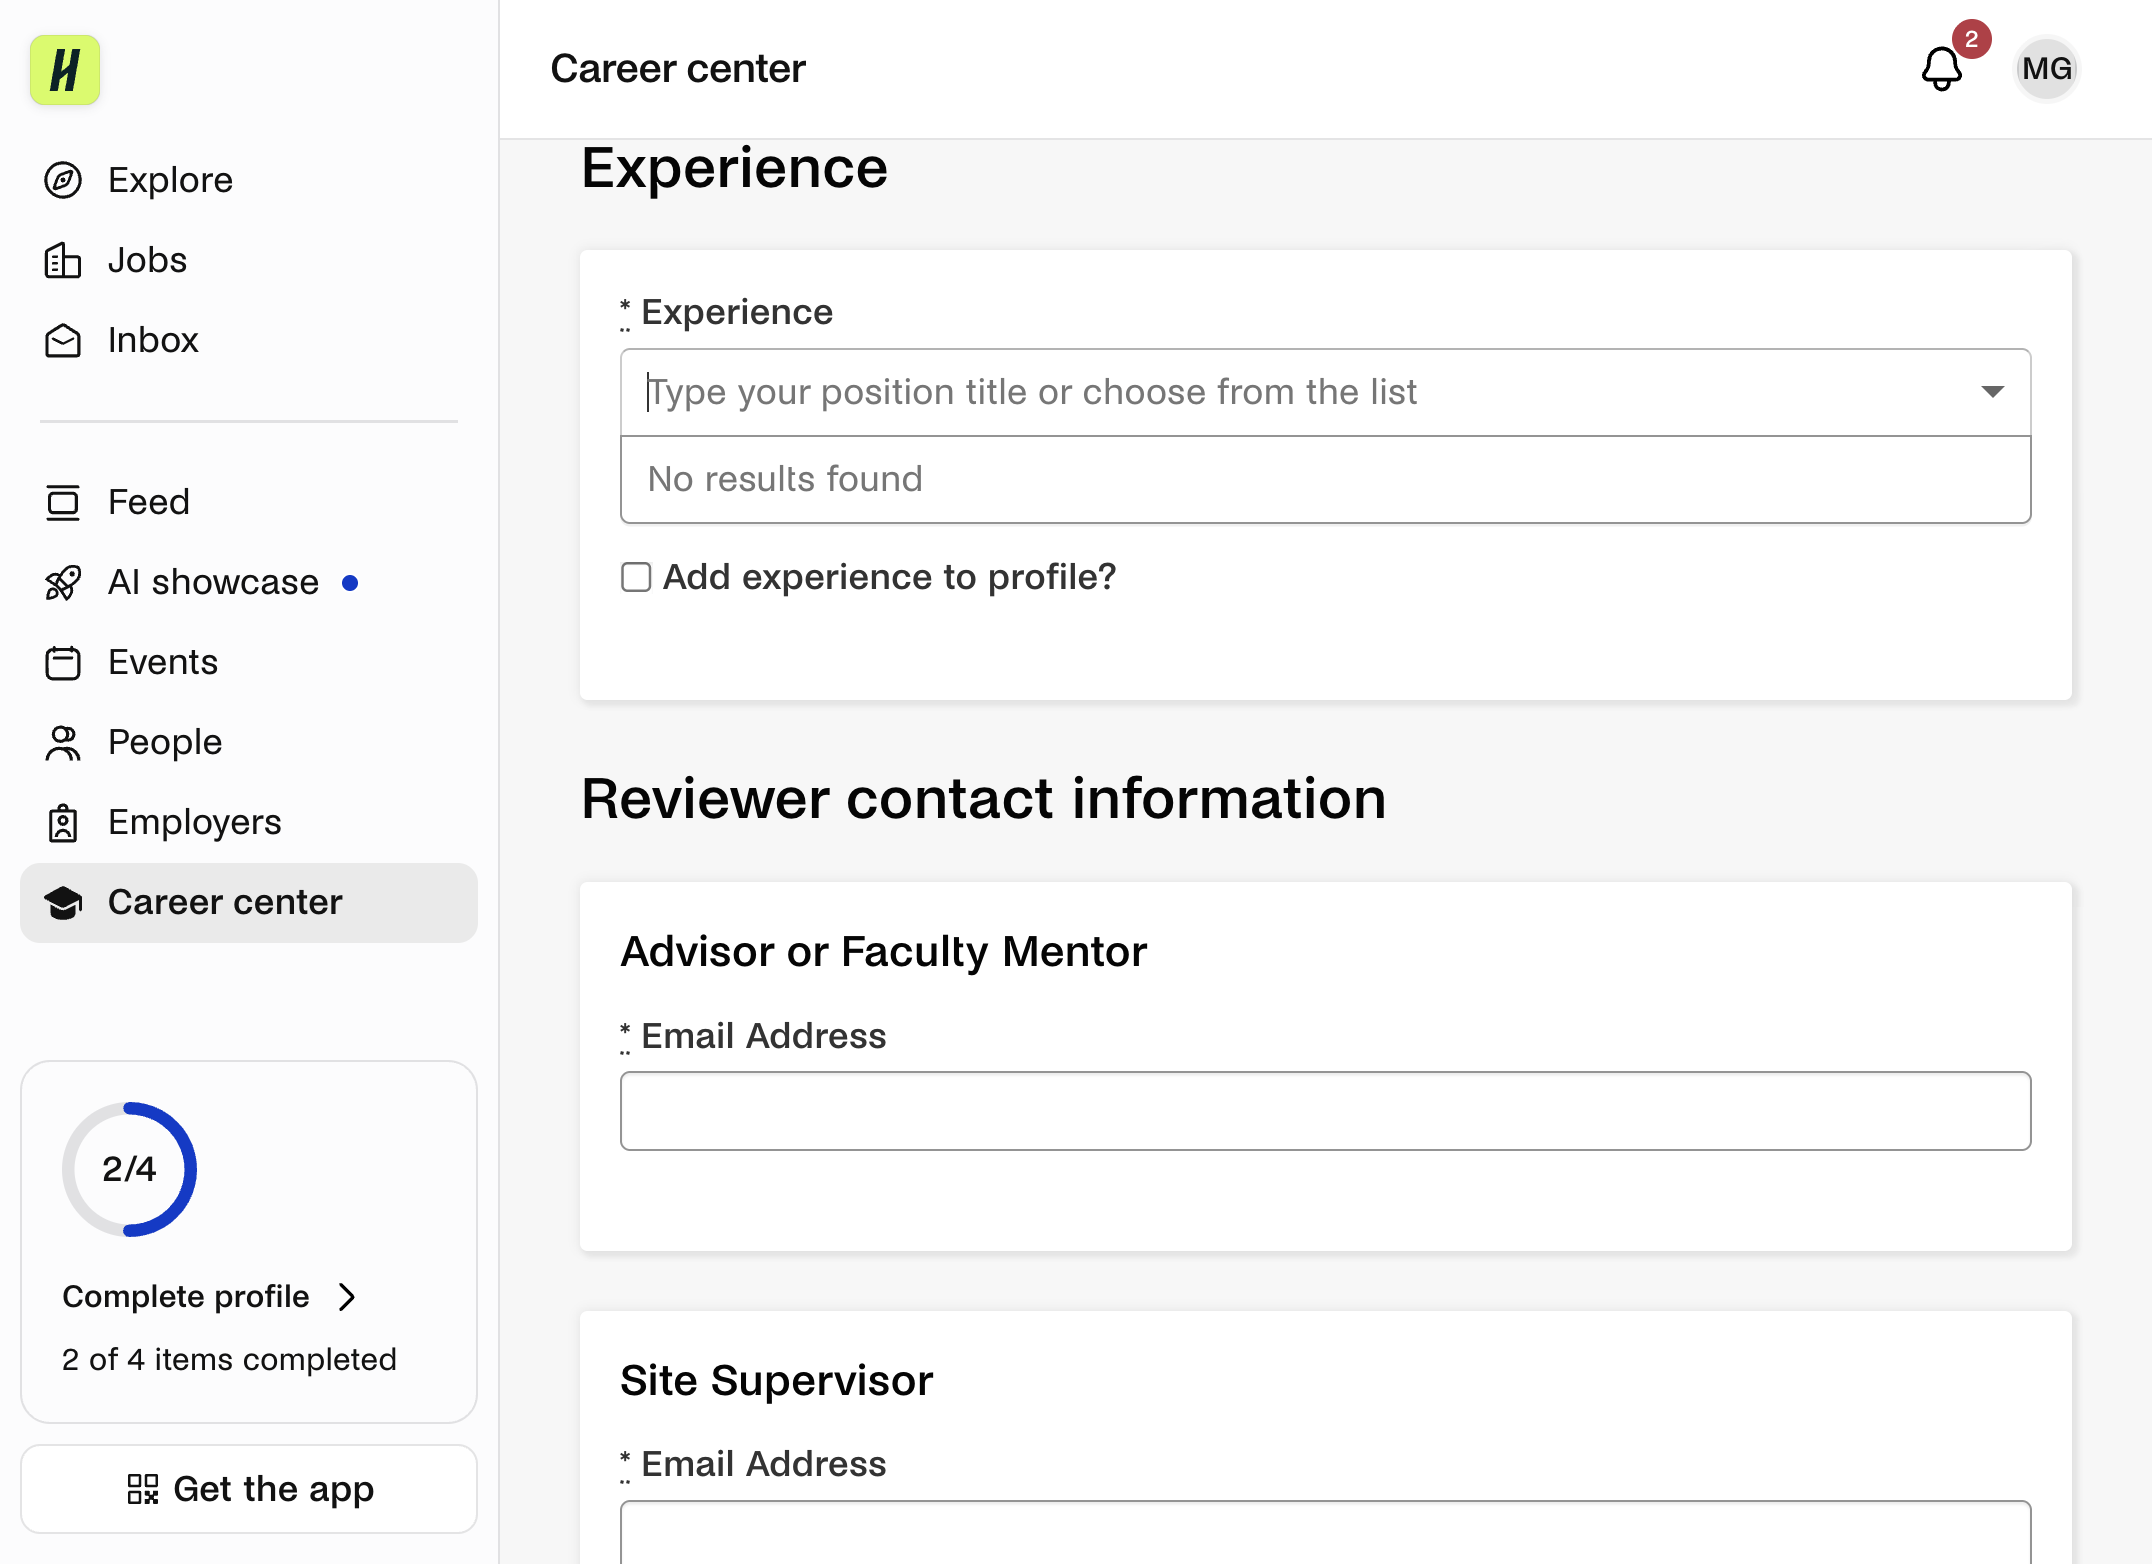
Task: Open Events menu item
Action: coord(249,662)
